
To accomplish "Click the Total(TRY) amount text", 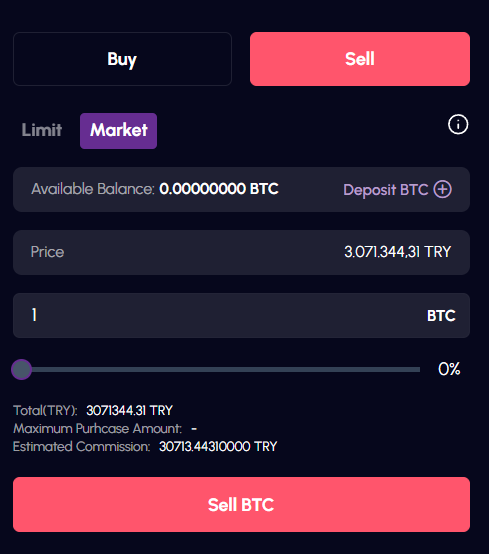I will (129, 411).
